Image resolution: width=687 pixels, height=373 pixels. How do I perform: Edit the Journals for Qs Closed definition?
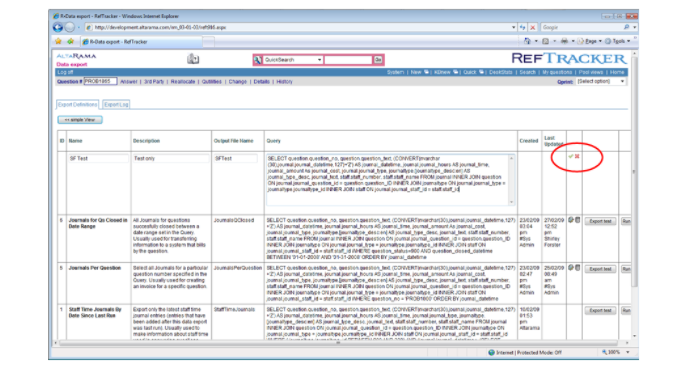[x=571, y=220]
